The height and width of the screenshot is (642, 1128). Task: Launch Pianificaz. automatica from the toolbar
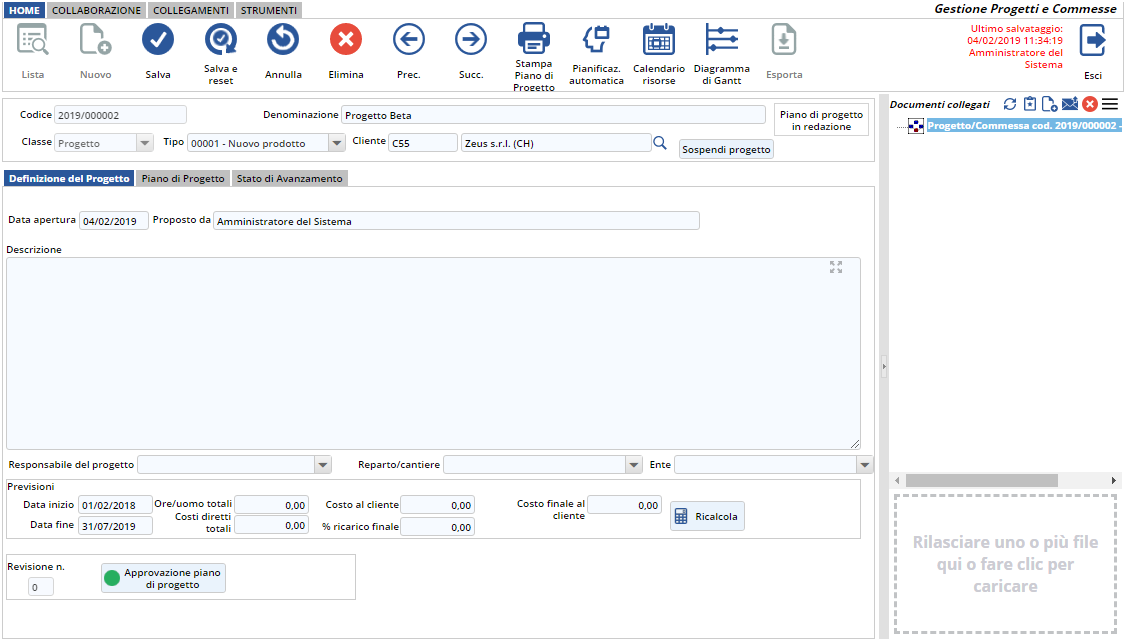tap(596, 40)
